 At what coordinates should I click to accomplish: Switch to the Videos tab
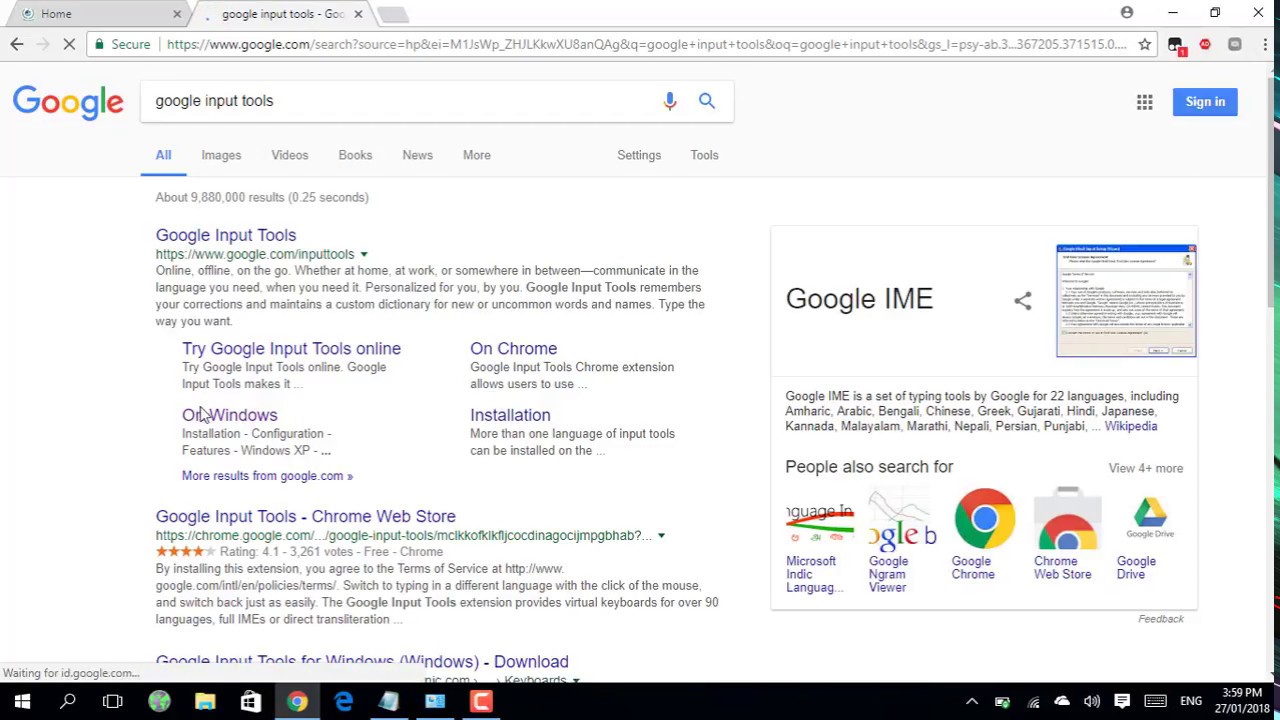(290, 155)
